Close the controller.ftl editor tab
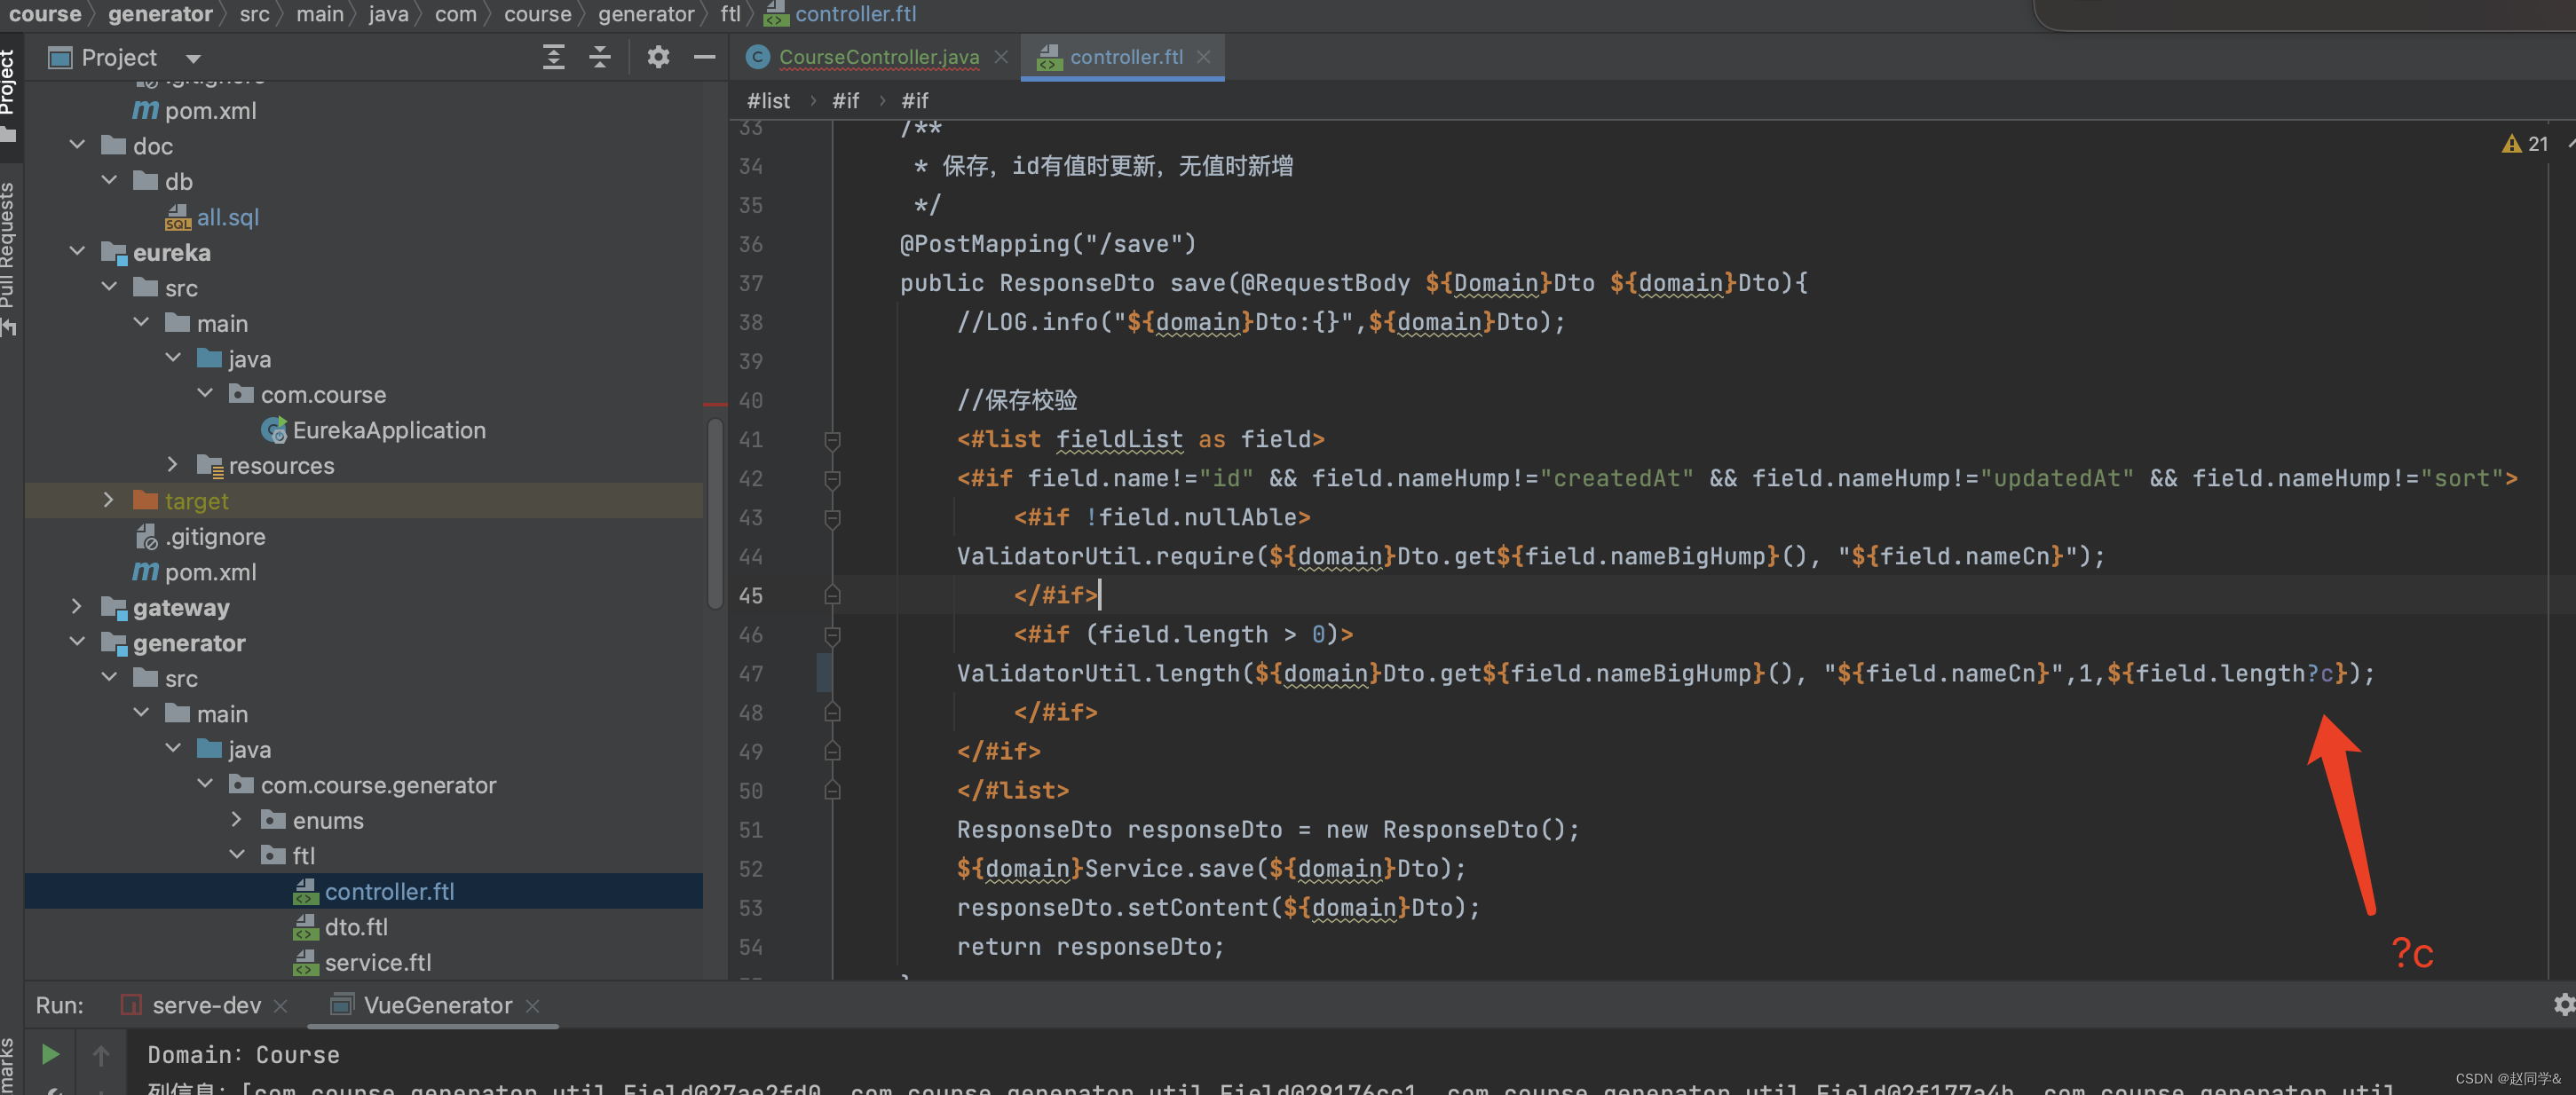Viewport: 2576px width, 1095px height. (x=1203, y=57)
